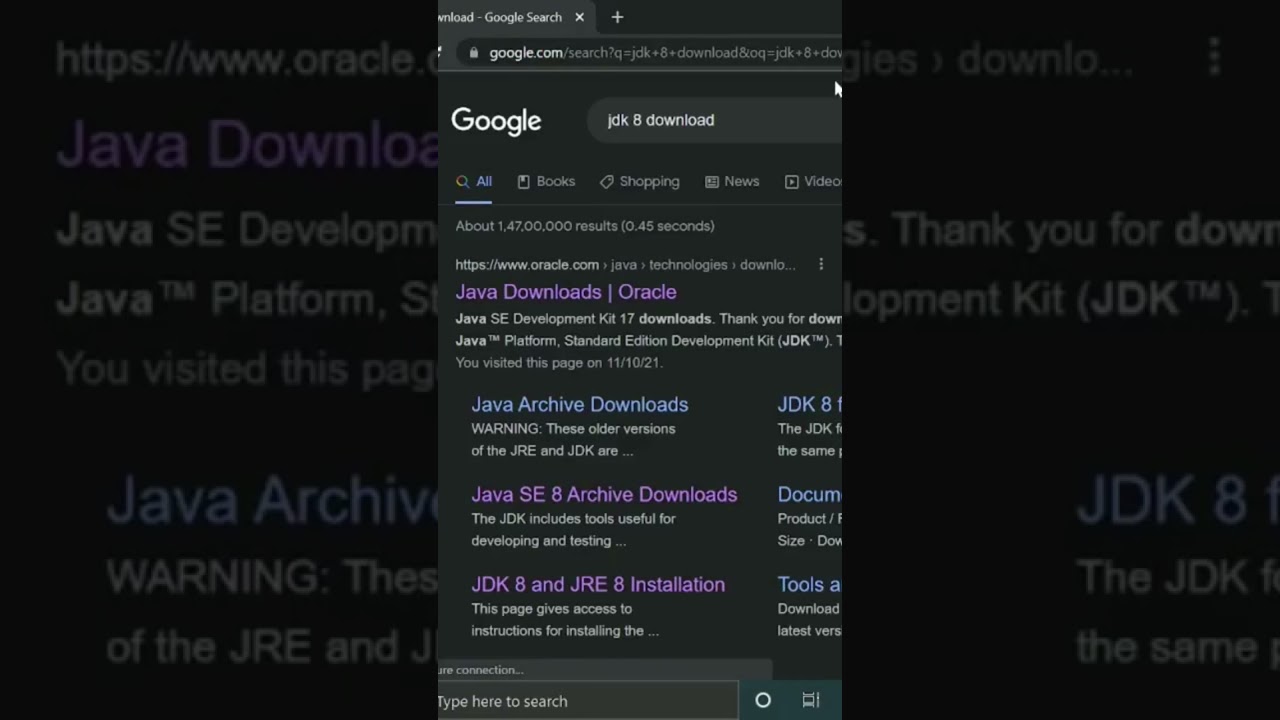The image size is (1280, 720).
Task: Open 'Java SE 8 Archive Downloads' sitelink
Action: pos(604,494)
